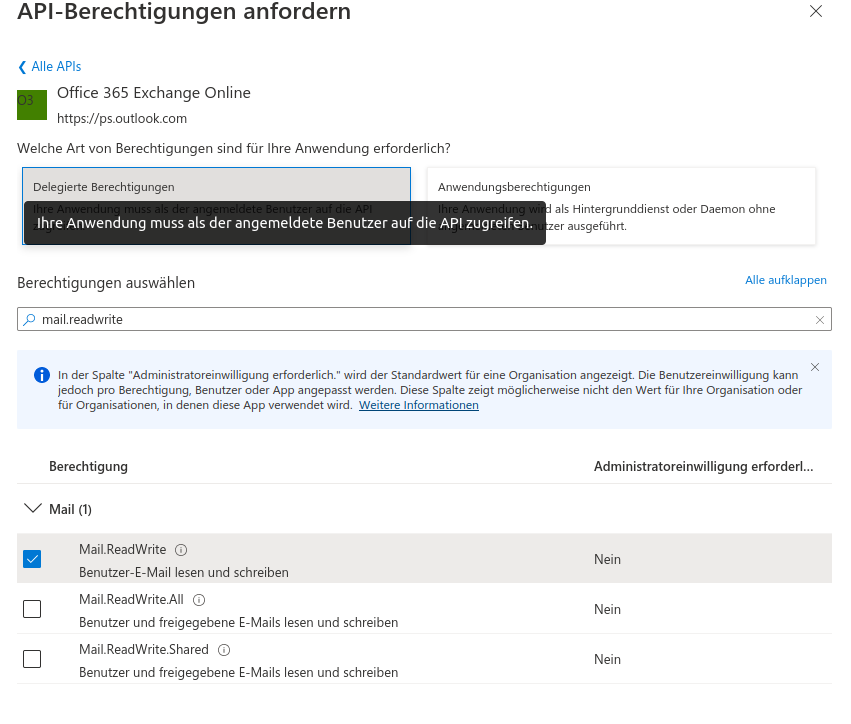Click the search magnifier icon
851x724 pixels.
pyautogui.click(x=29, y=320)
